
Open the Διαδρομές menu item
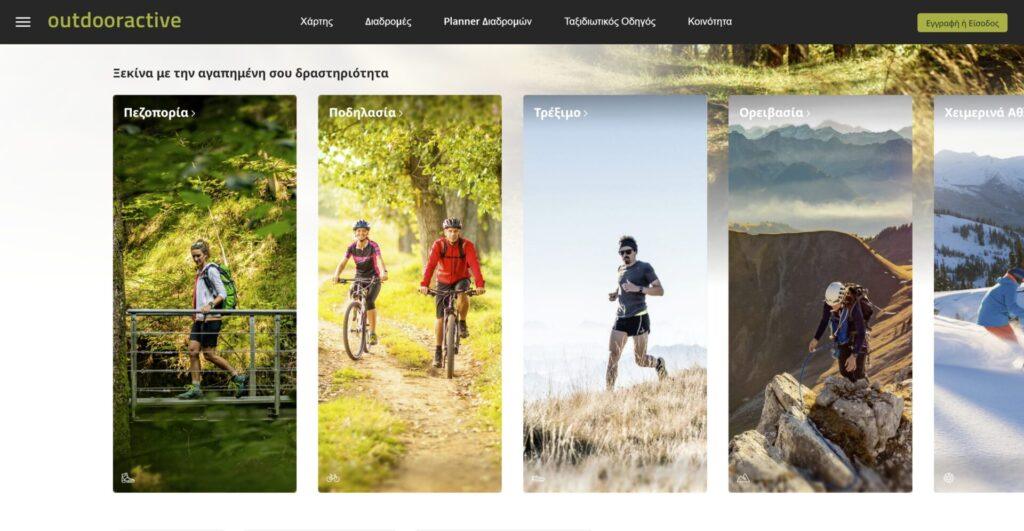(388, 22)
